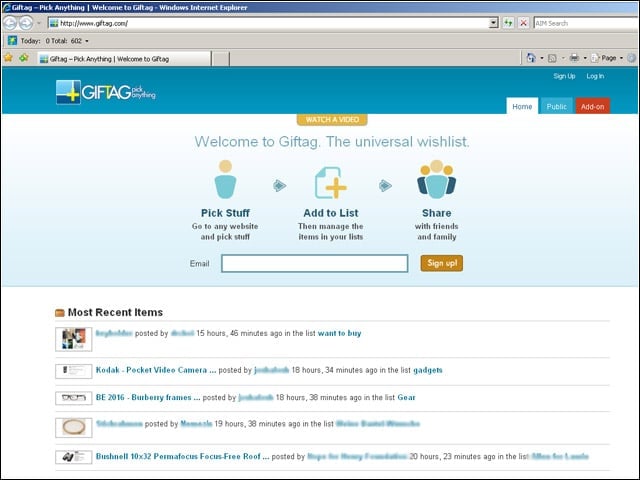Click the browser Back arrow button
This screenshot has width=640, height=480.
click(x=10, y=23)
